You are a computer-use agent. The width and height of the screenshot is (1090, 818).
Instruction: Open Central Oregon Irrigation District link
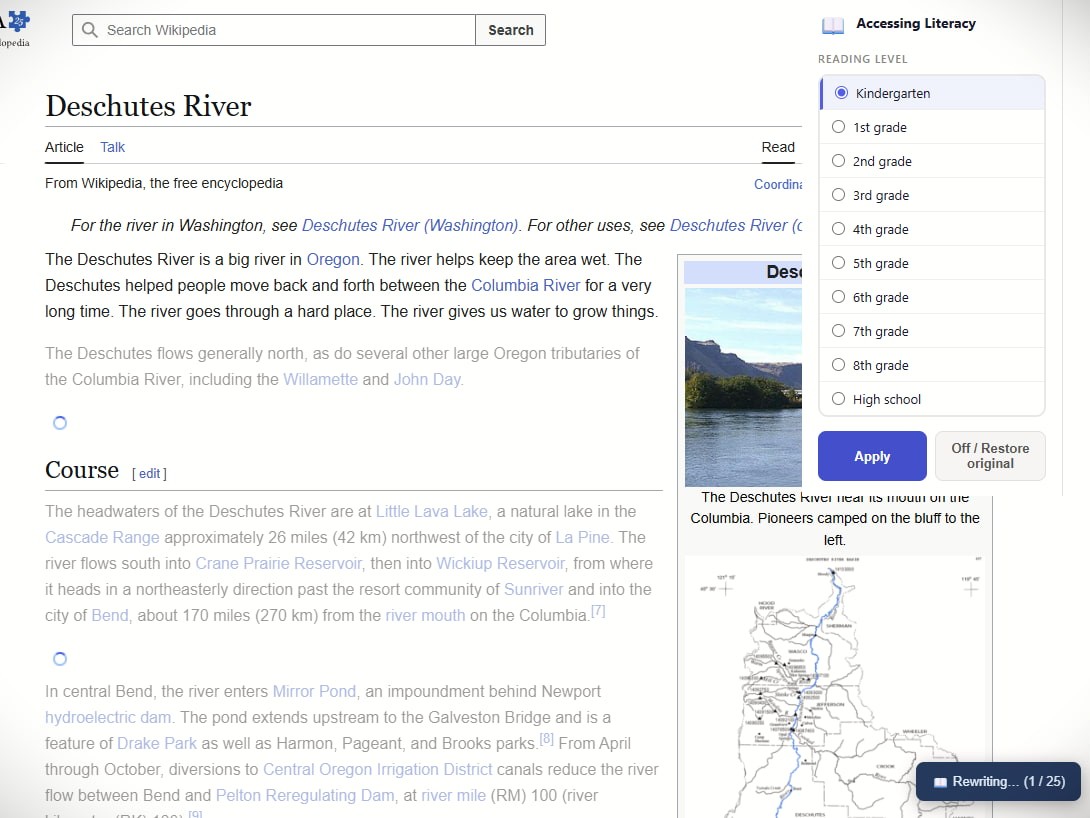tap(377, 770)
